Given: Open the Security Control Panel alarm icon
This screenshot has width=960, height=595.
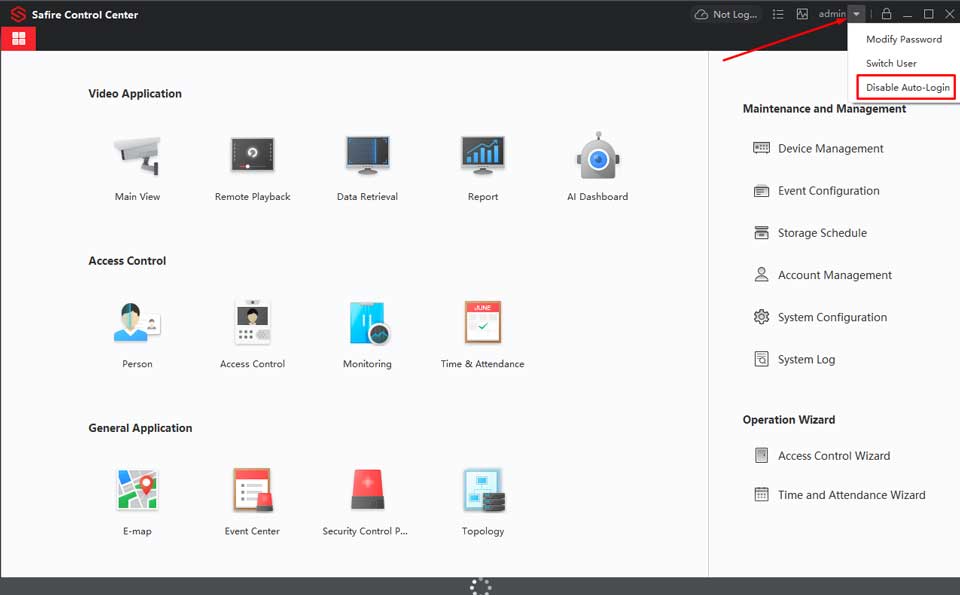Looking at the screenshot, I should [x=367, y=491].
